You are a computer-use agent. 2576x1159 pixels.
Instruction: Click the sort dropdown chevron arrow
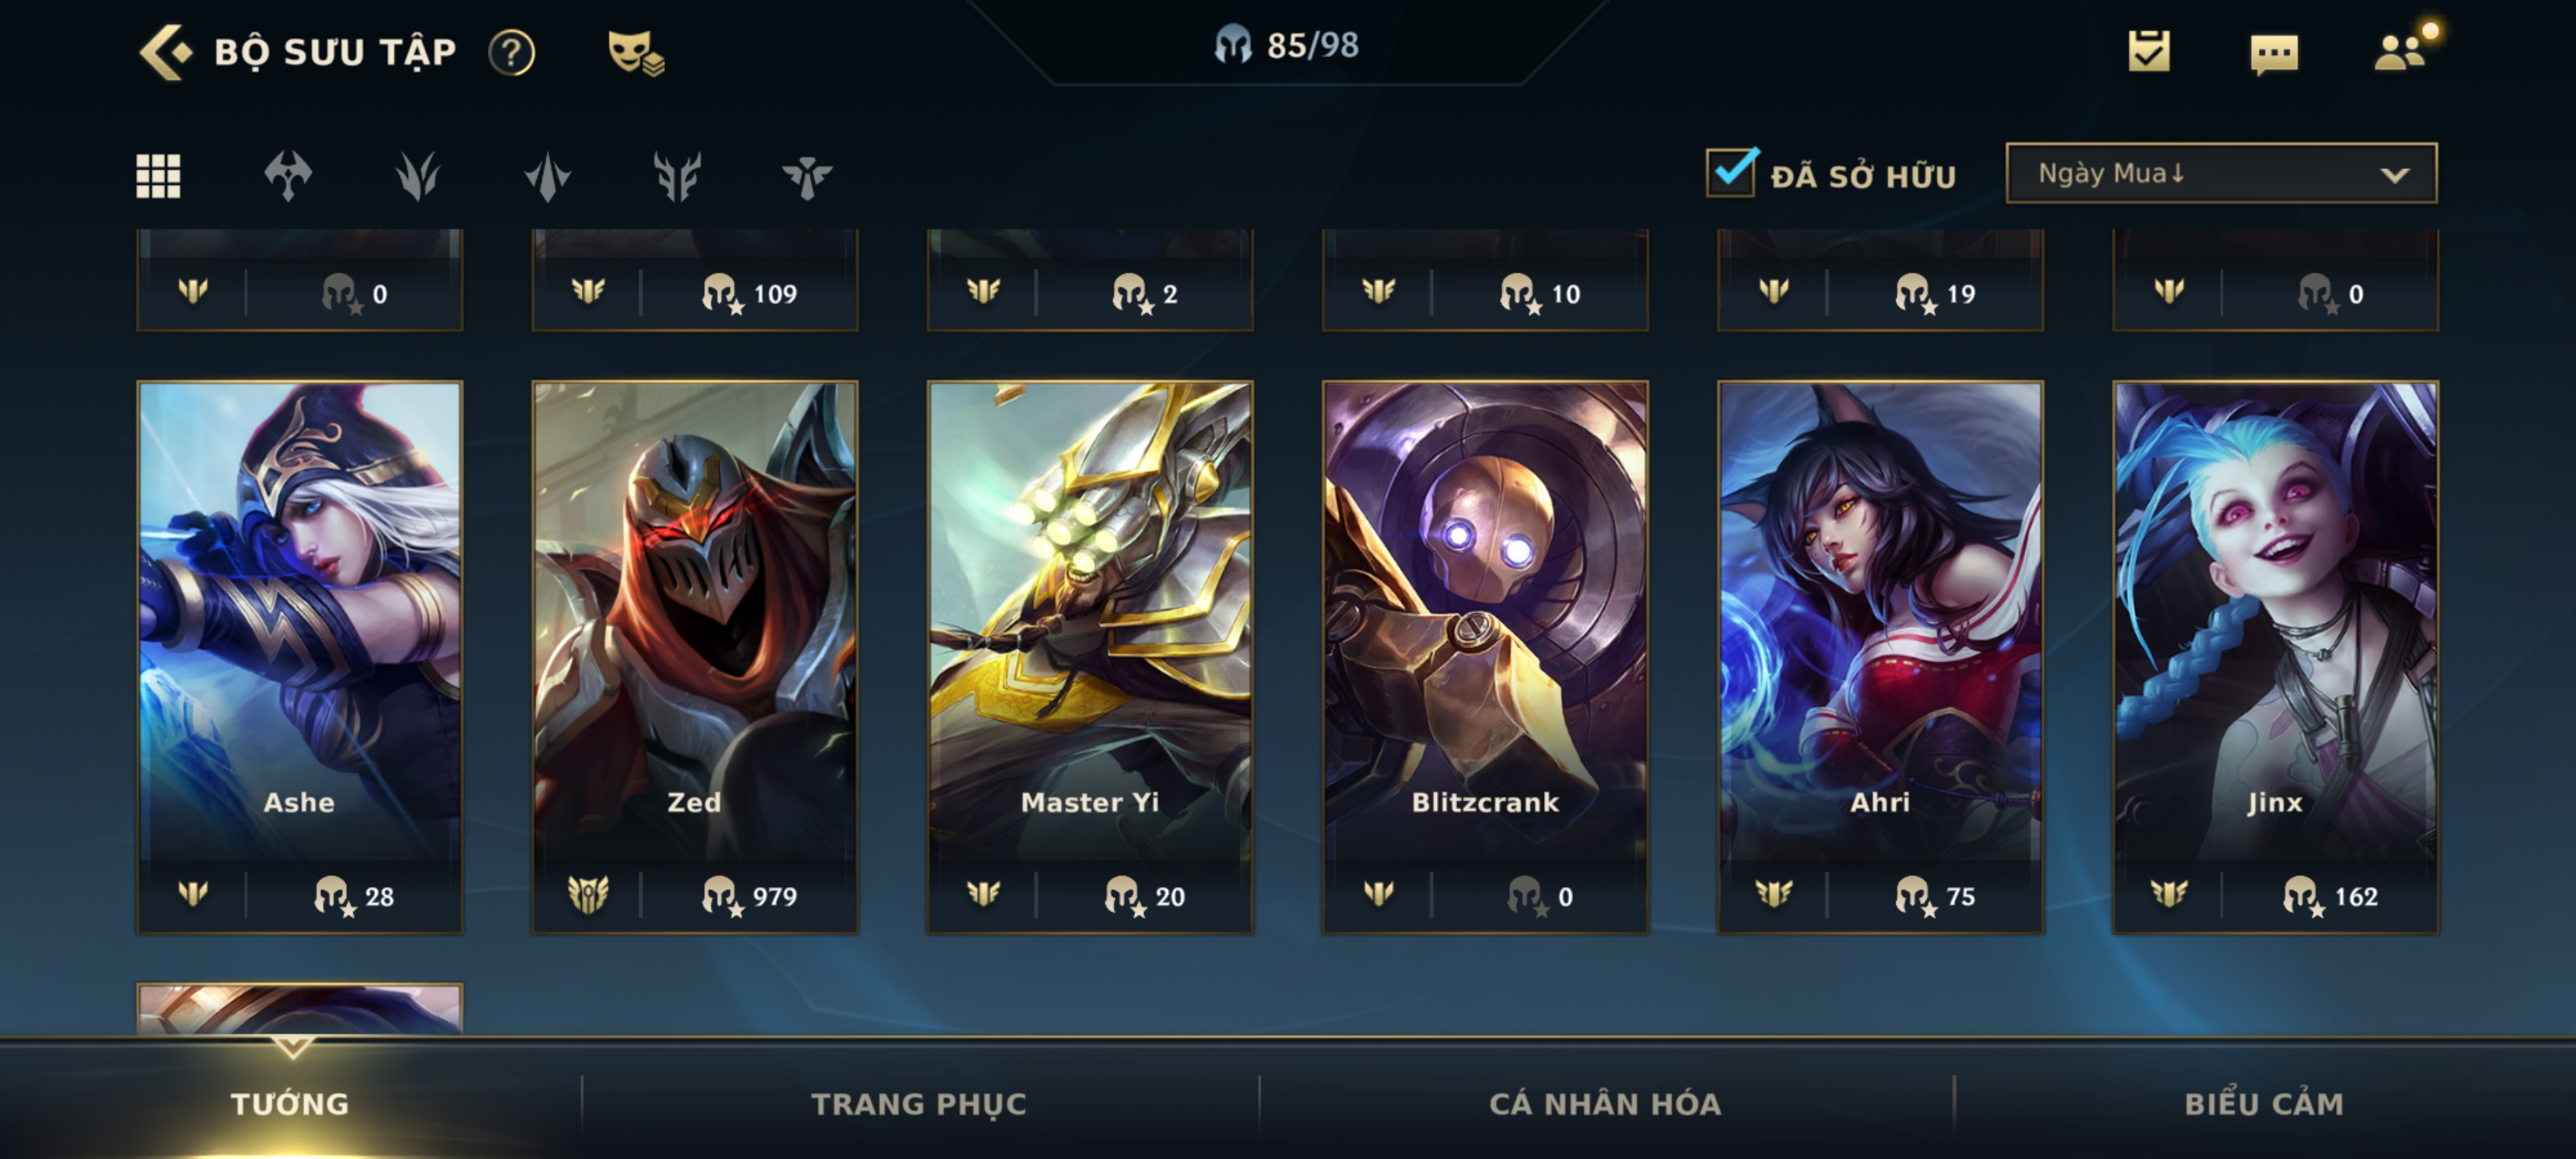2394,175
